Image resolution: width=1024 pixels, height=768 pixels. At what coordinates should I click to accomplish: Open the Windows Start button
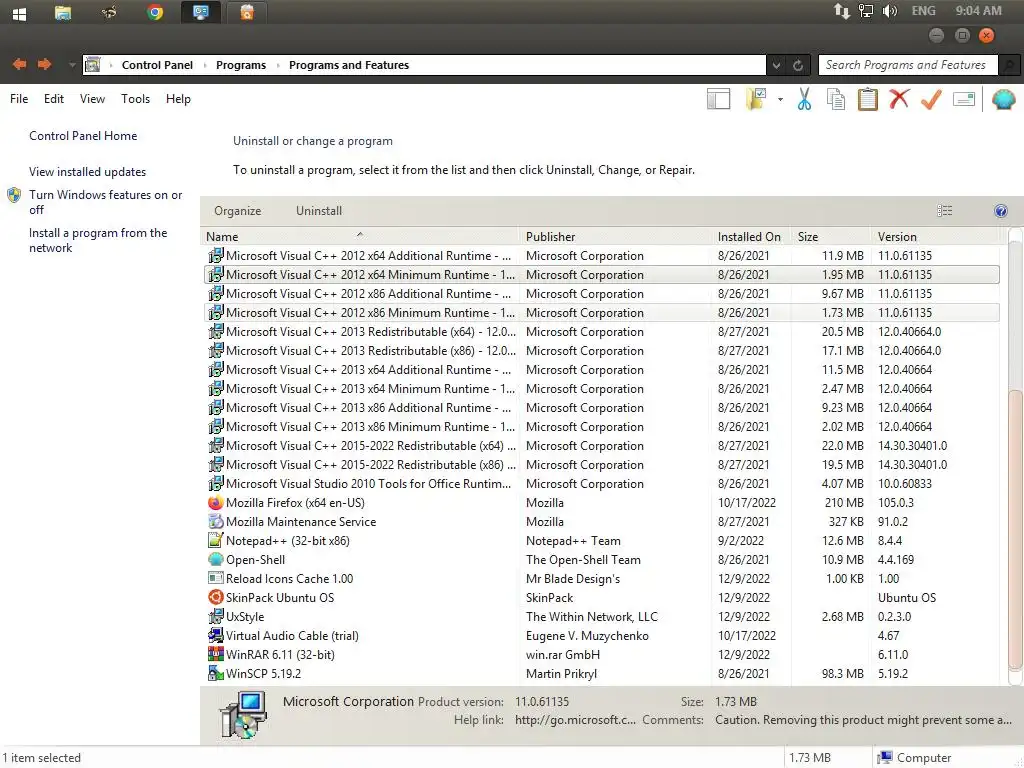20,13
